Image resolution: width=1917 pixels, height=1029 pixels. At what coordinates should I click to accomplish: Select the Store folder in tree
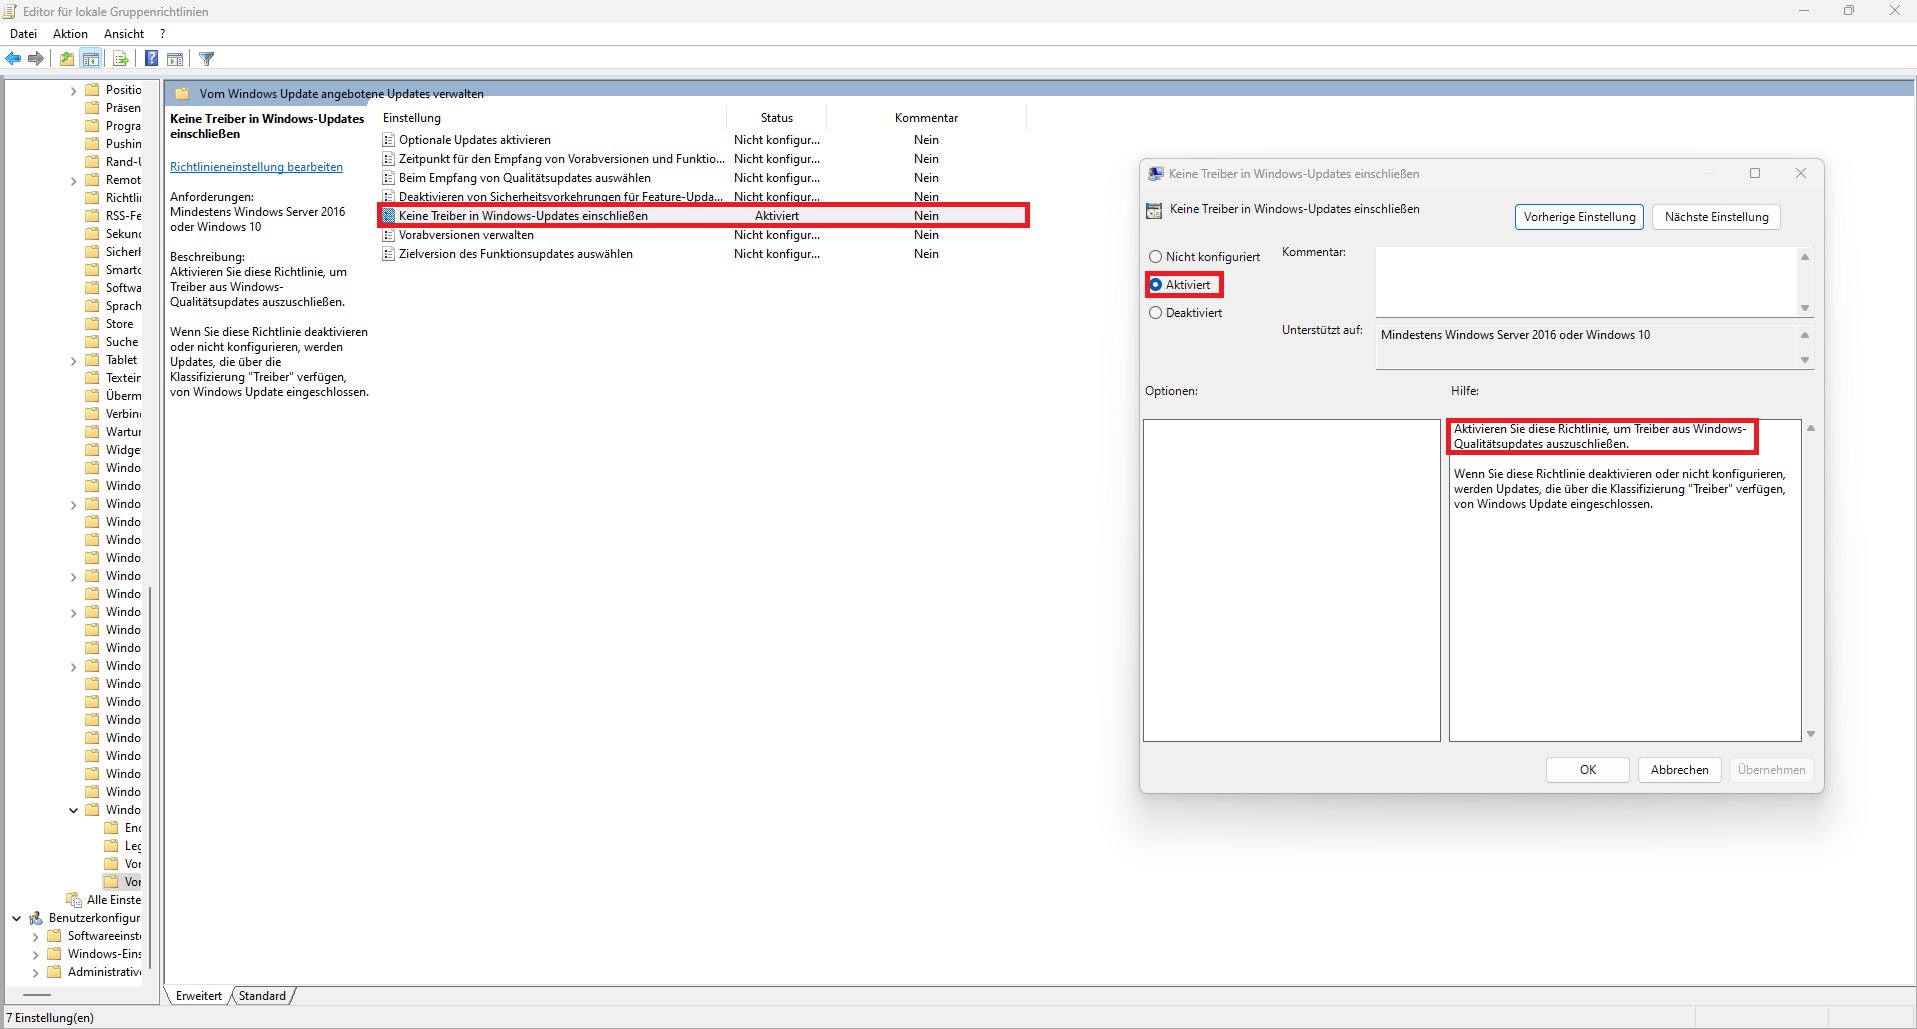(119, 324)
